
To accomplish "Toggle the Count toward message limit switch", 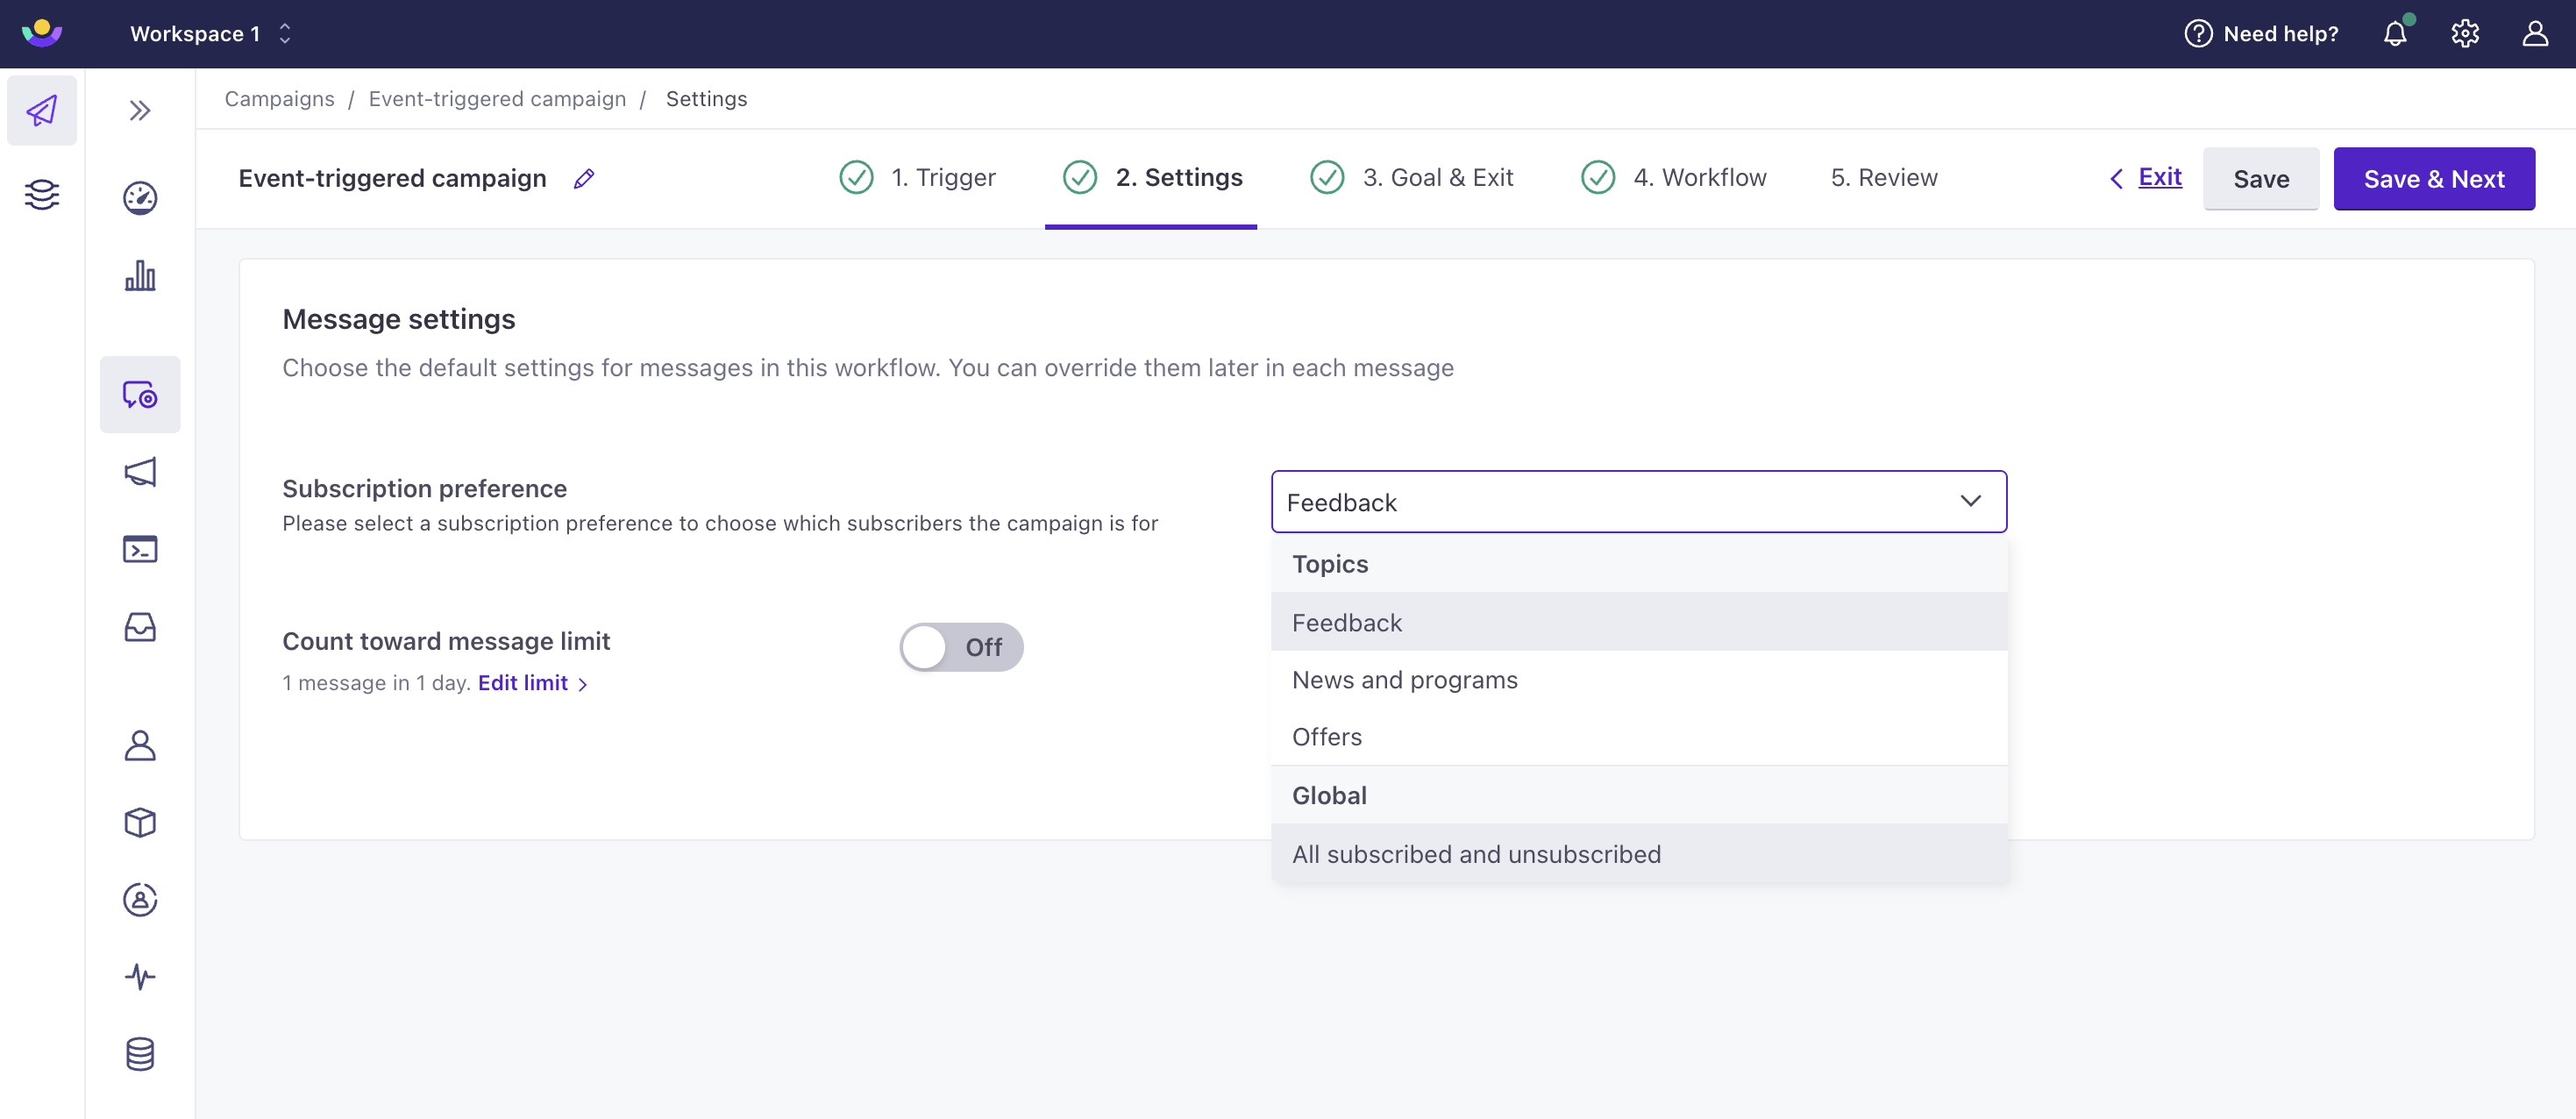I will (x=961, y=645).
